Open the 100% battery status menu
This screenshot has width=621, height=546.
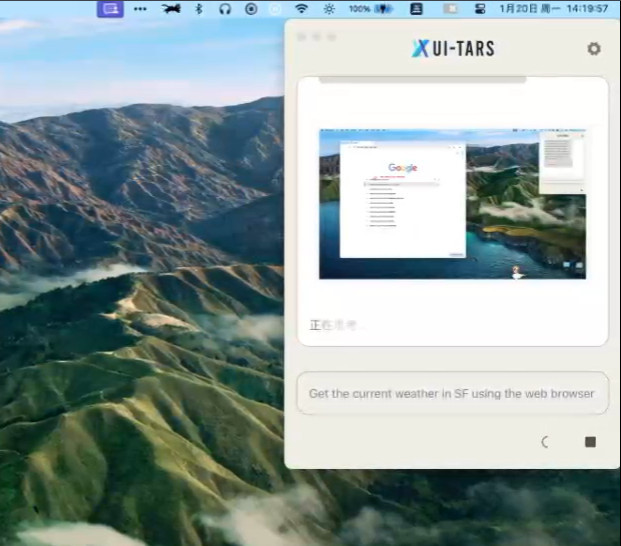(x=371, y=9)
